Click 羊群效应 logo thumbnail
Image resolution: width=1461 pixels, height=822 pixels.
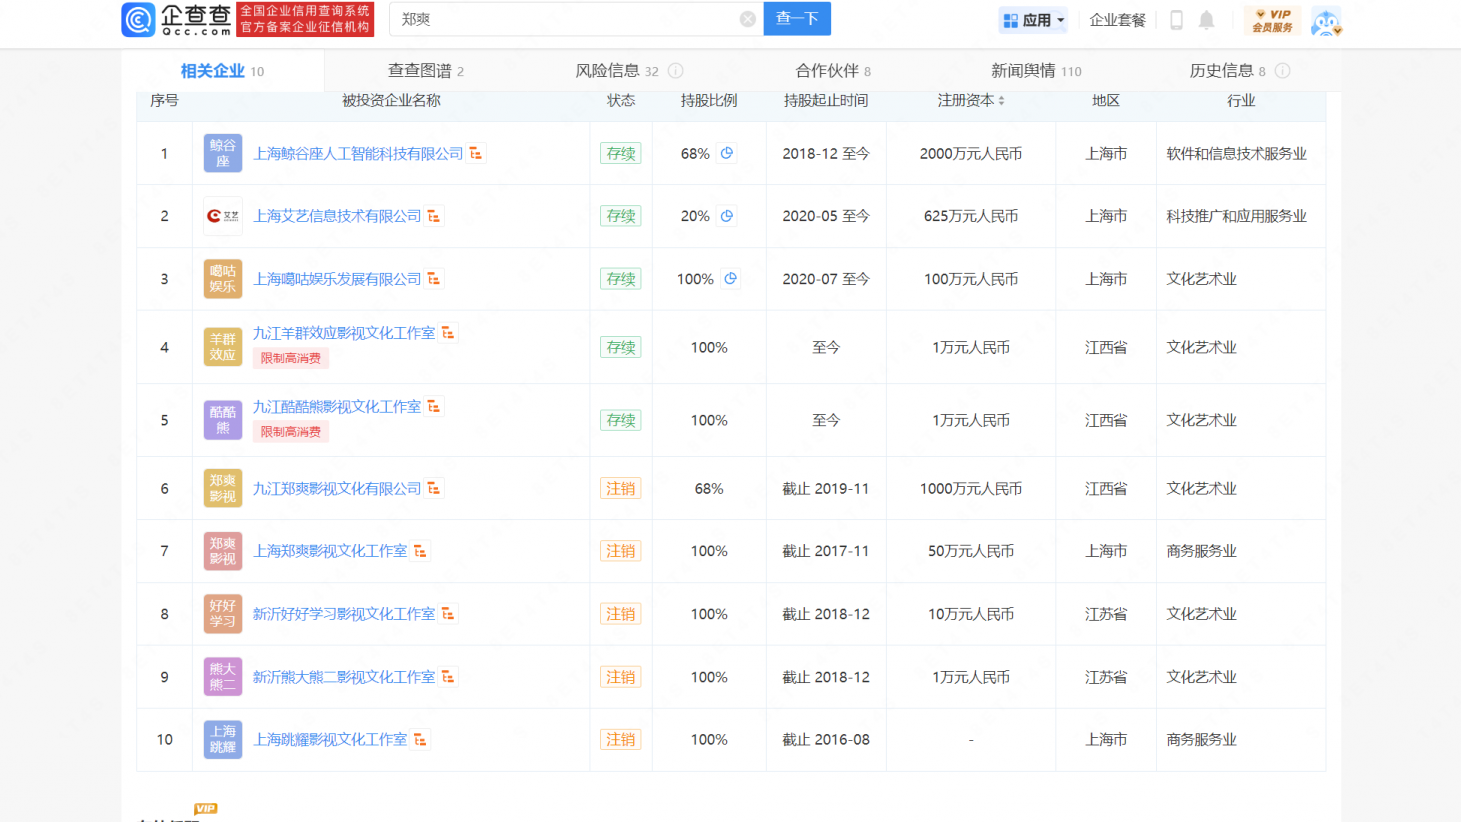tap(223, 347)
